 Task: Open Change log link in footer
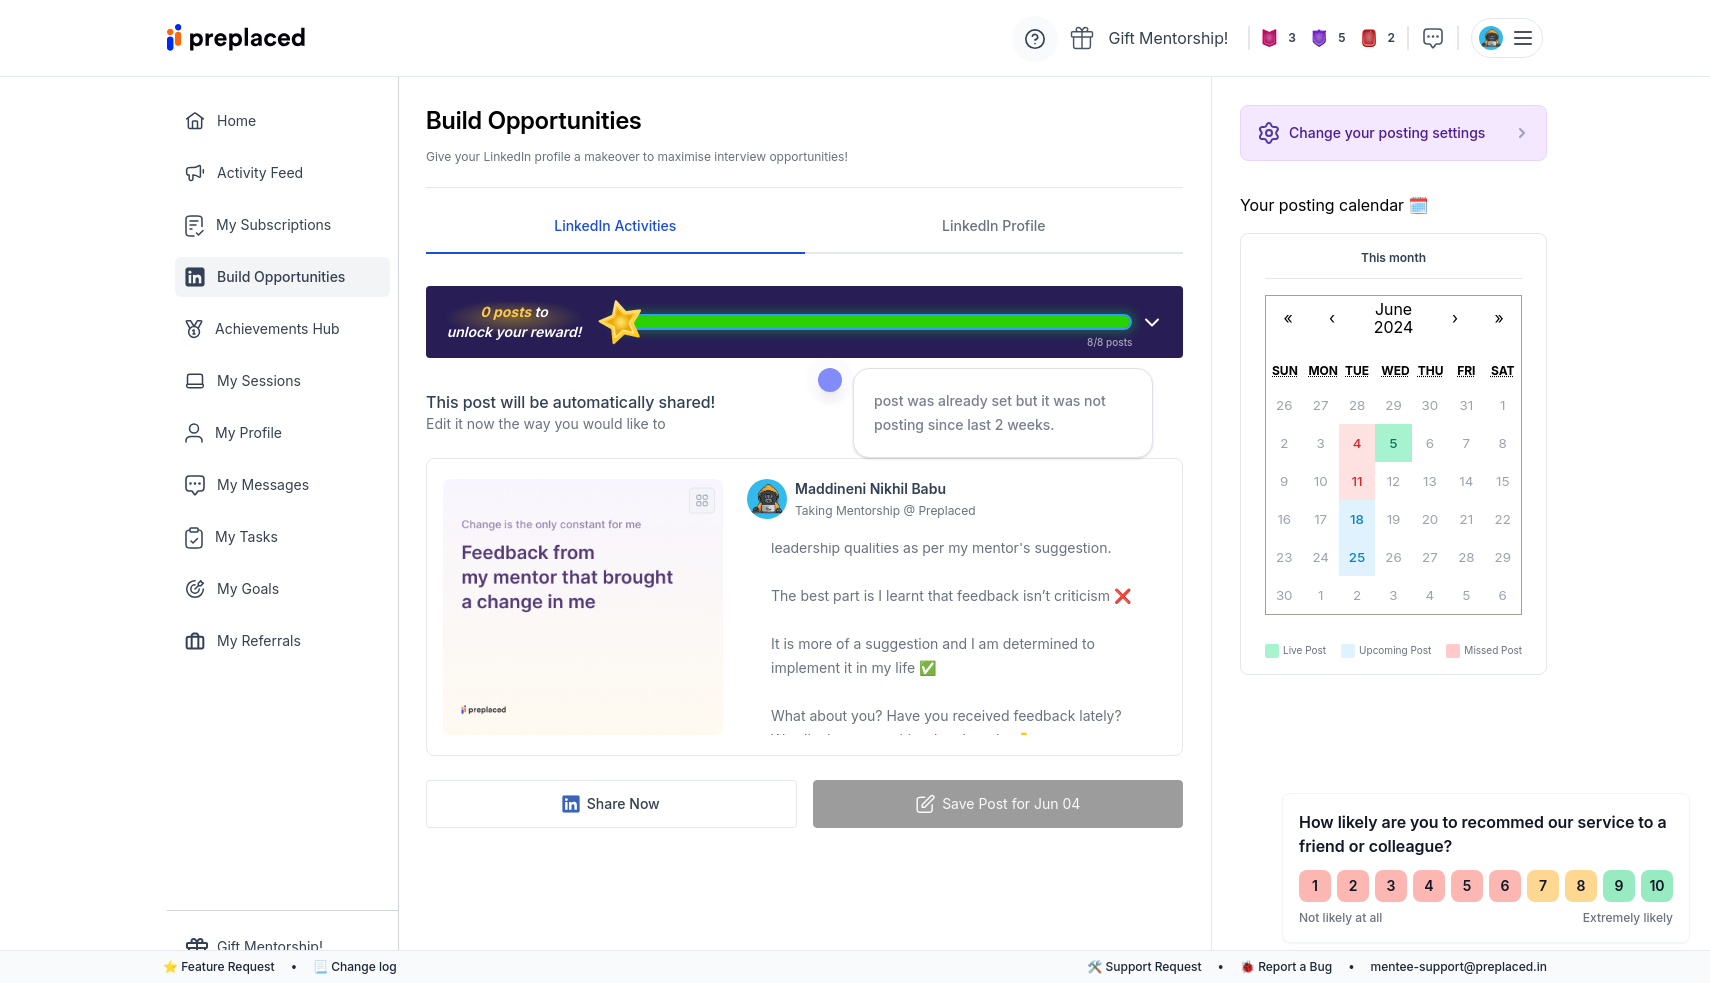pos(355,967)
